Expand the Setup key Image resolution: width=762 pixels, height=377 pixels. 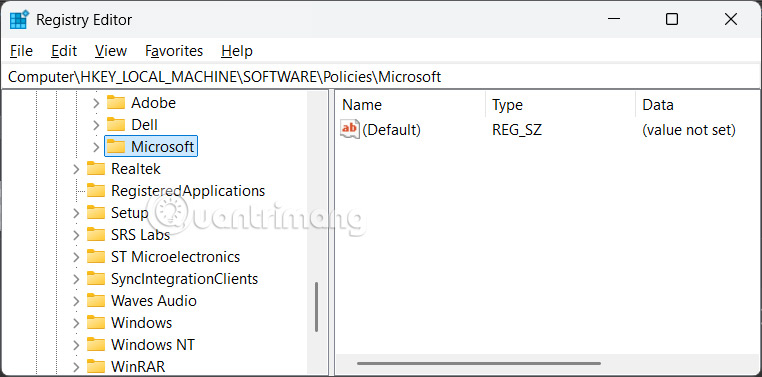pyautogui.click(x=76, y=213)
